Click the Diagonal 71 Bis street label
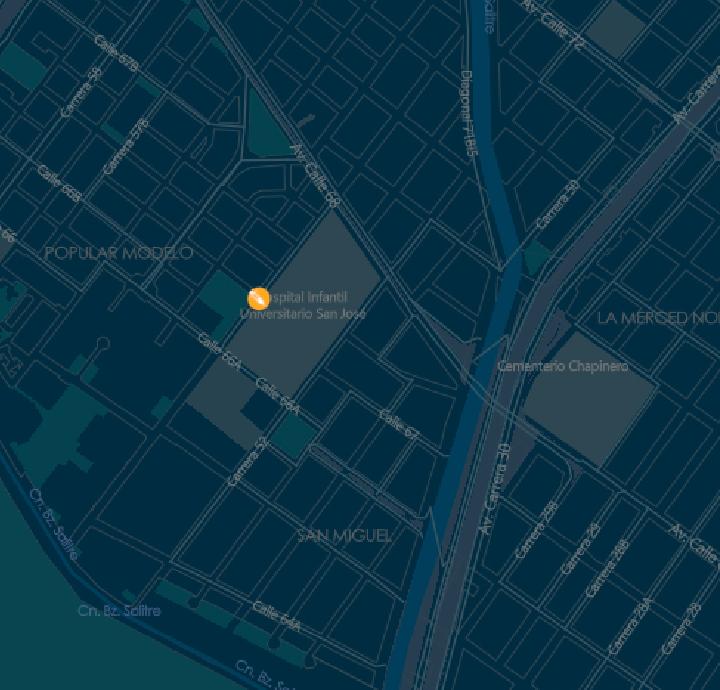The height and width of the screenshot is (690, 720). pyautogui.click(x=467, y=113)
